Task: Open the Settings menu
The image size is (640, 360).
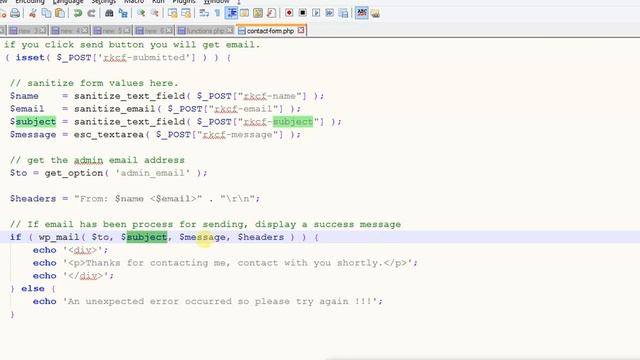Action: (x=104, y=2)
